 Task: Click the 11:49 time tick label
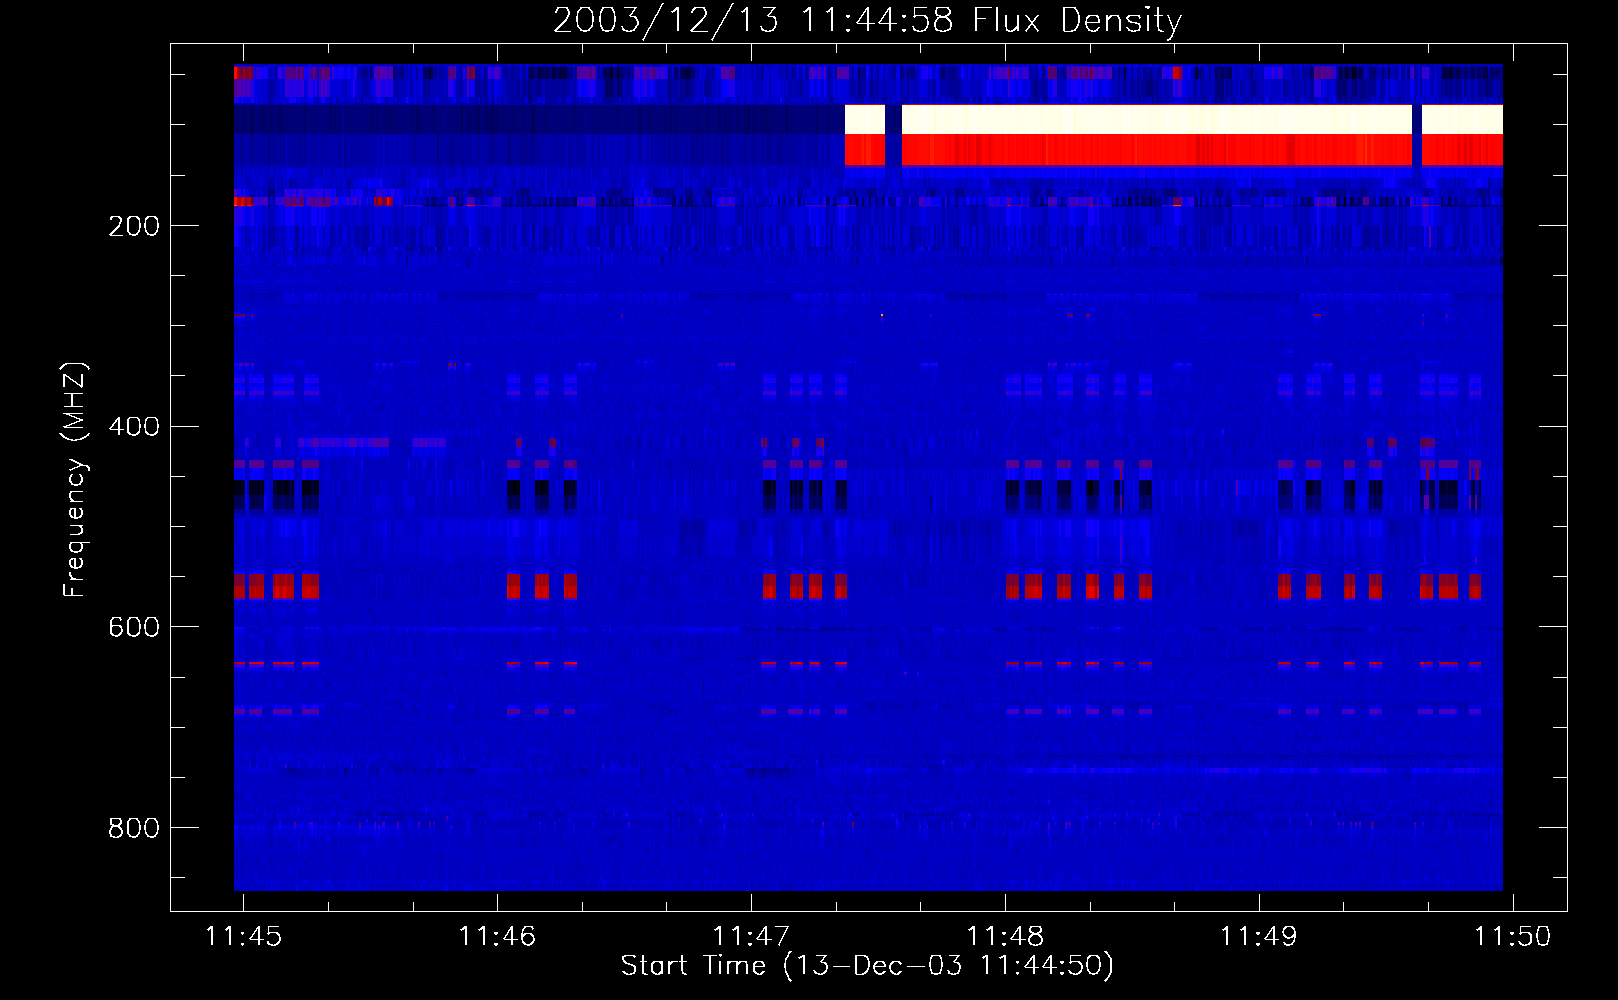pyautogui.click(x=1259, y=936)
